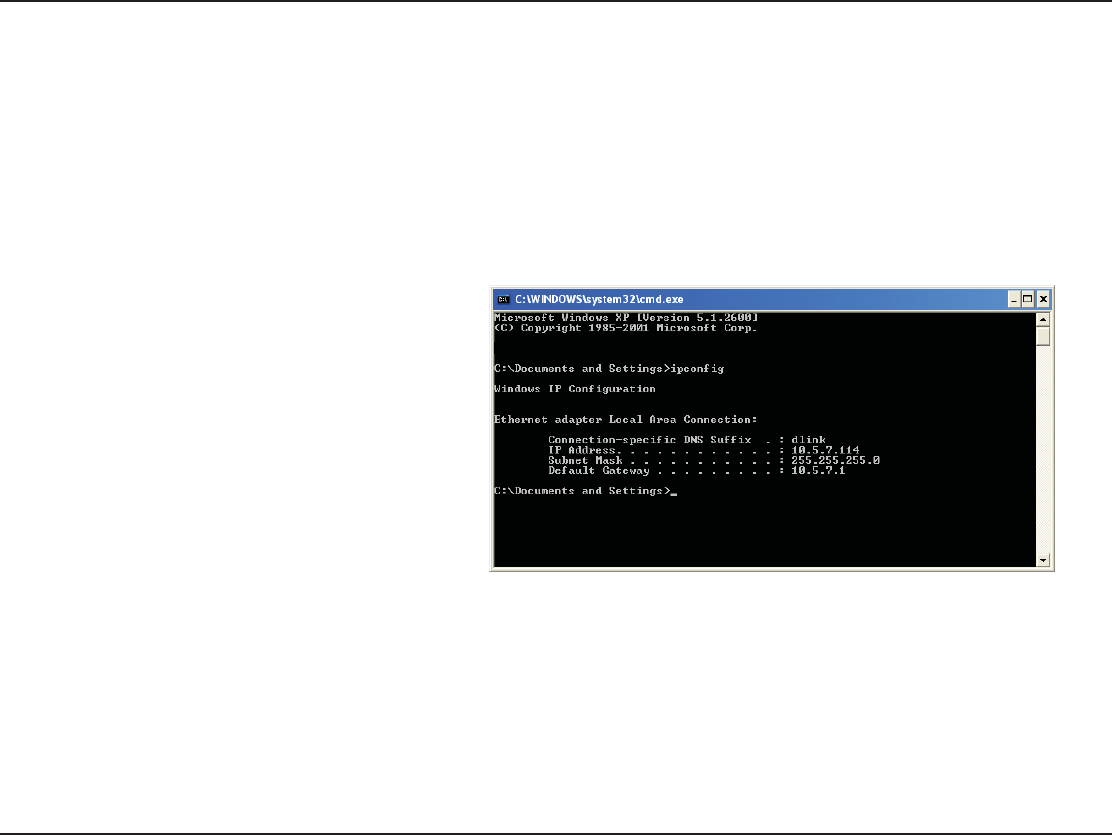Close the cmd.exe window

pyautogui.click(x=1043, y=299)
